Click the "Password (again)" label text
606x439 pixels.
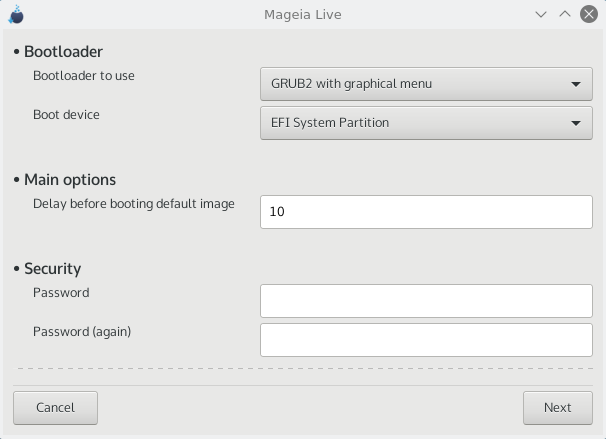pyautogui.click(x=82, y=332)
